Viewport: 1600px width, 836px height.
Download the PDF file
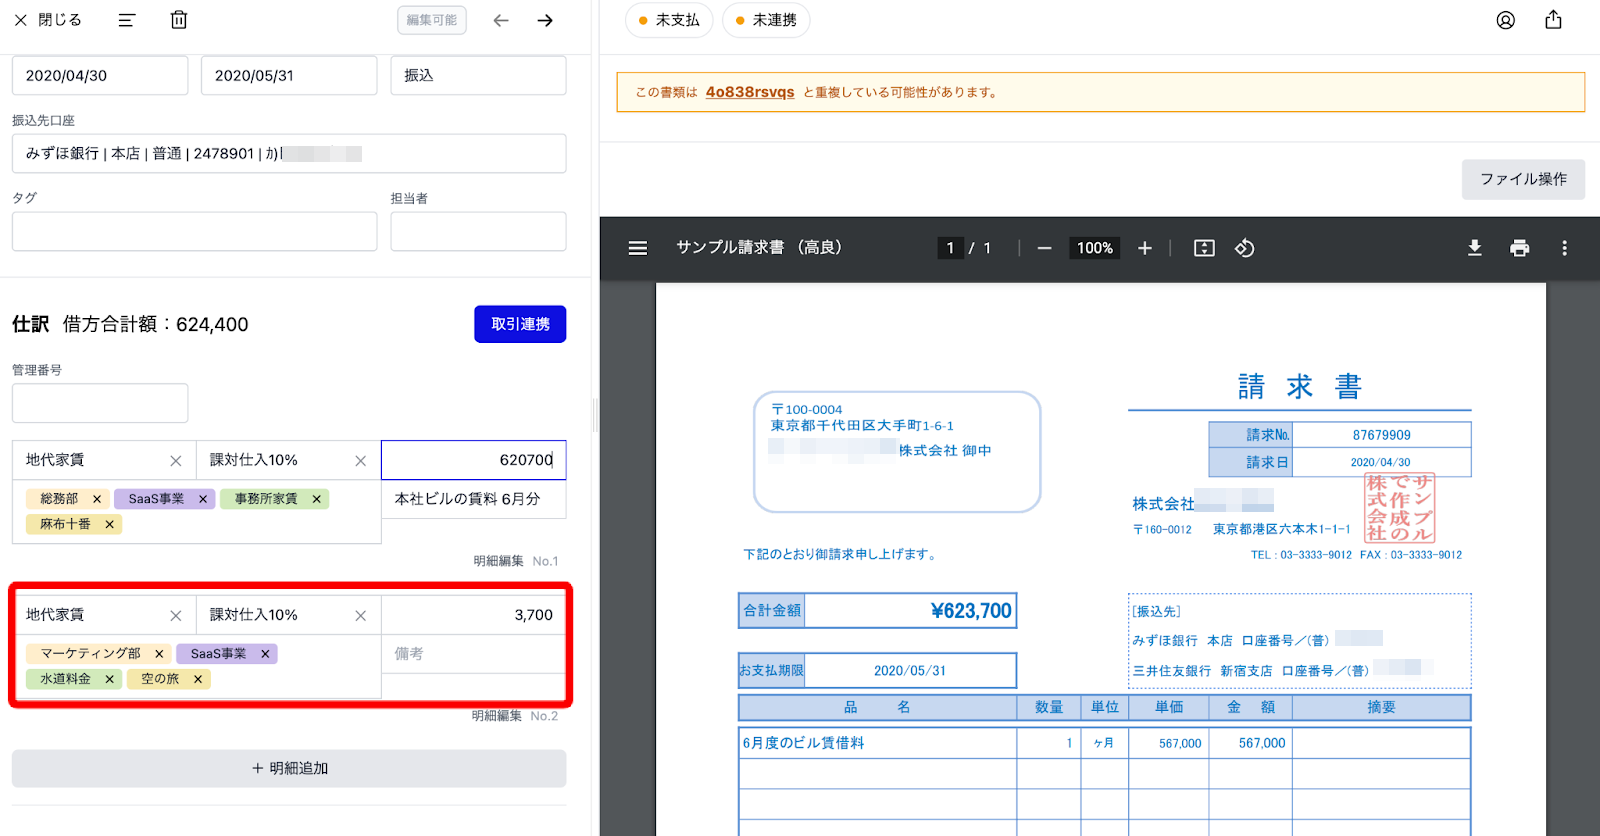coord(1474,248)
